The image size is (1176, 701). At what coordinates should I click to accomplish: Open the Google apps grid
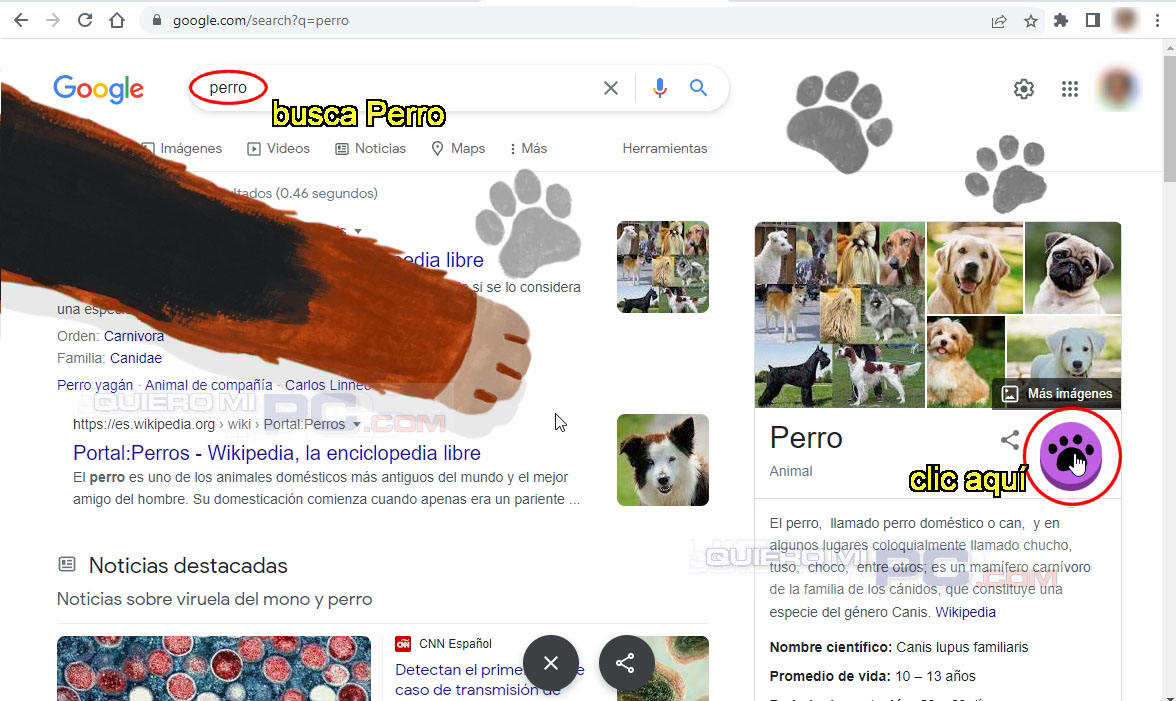1070,89
